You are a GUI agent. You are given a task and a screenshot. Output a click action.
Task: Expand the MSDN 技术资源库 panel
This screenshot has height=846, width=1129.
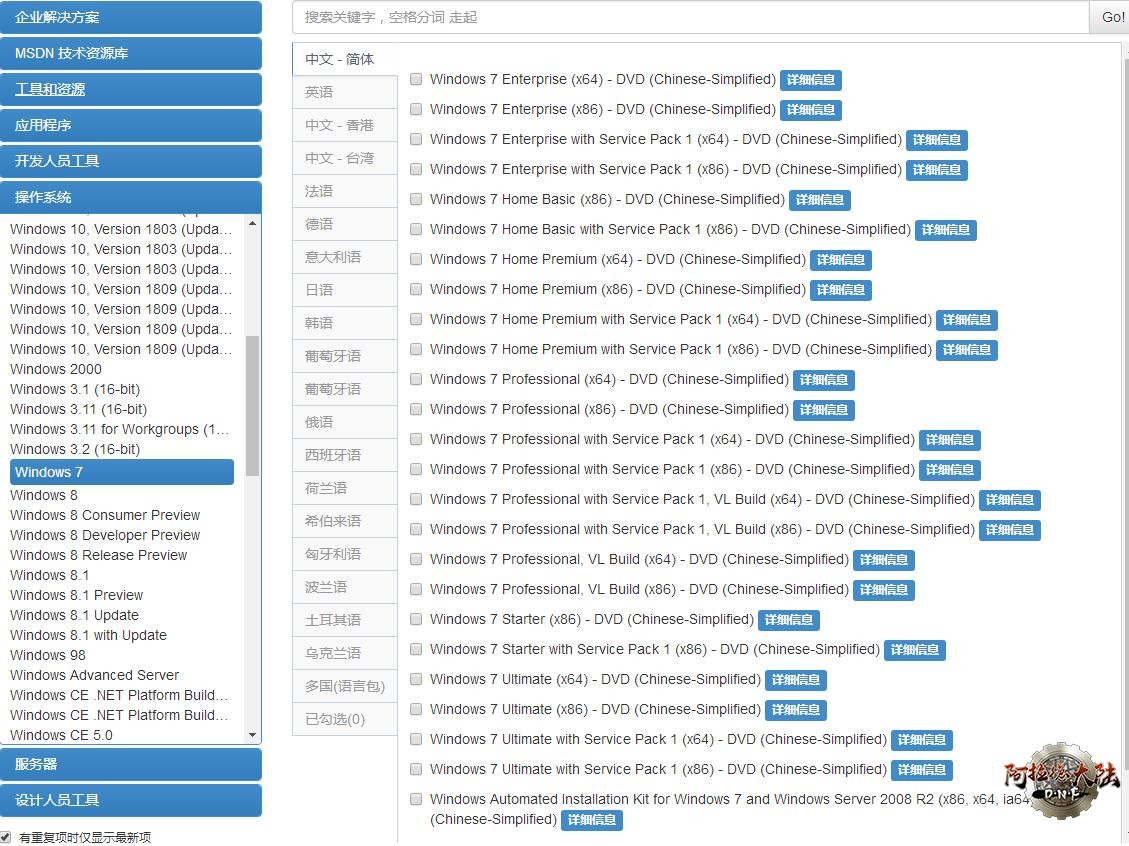click(131, 53)
